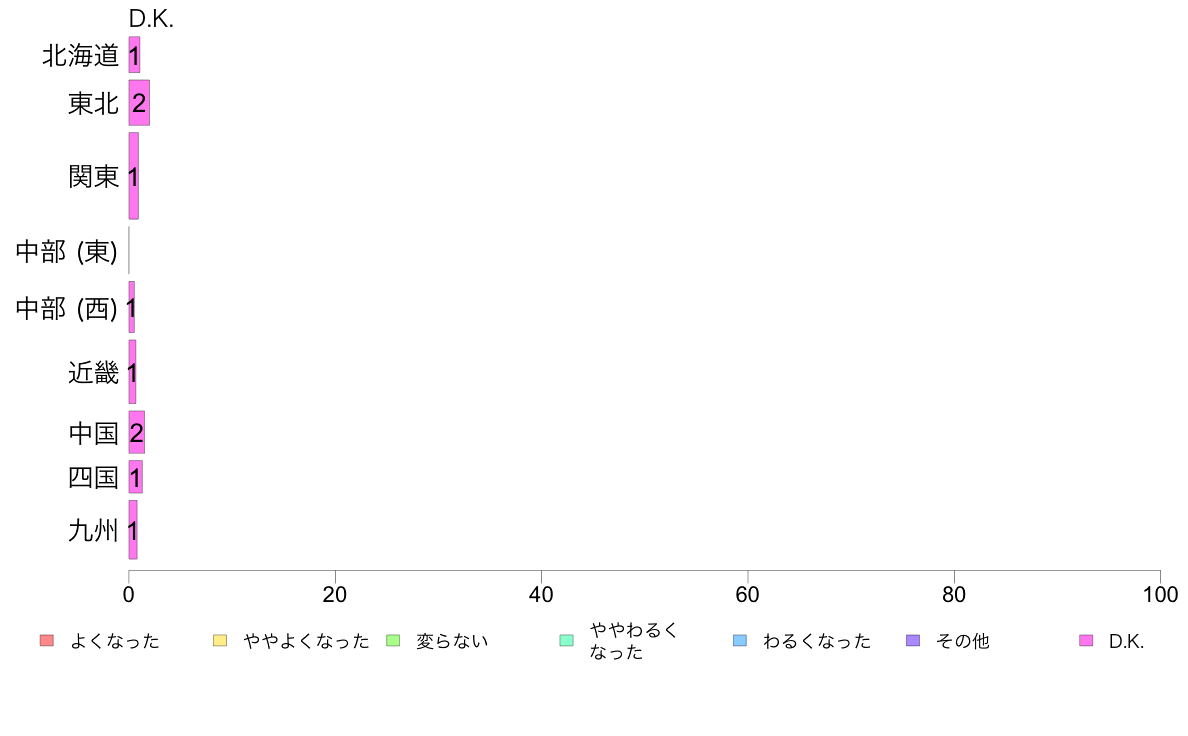This screenshot has width=1188, height=736.
Task: Click the red よくなった legend swatch
Action: click(x=47, y=640)
